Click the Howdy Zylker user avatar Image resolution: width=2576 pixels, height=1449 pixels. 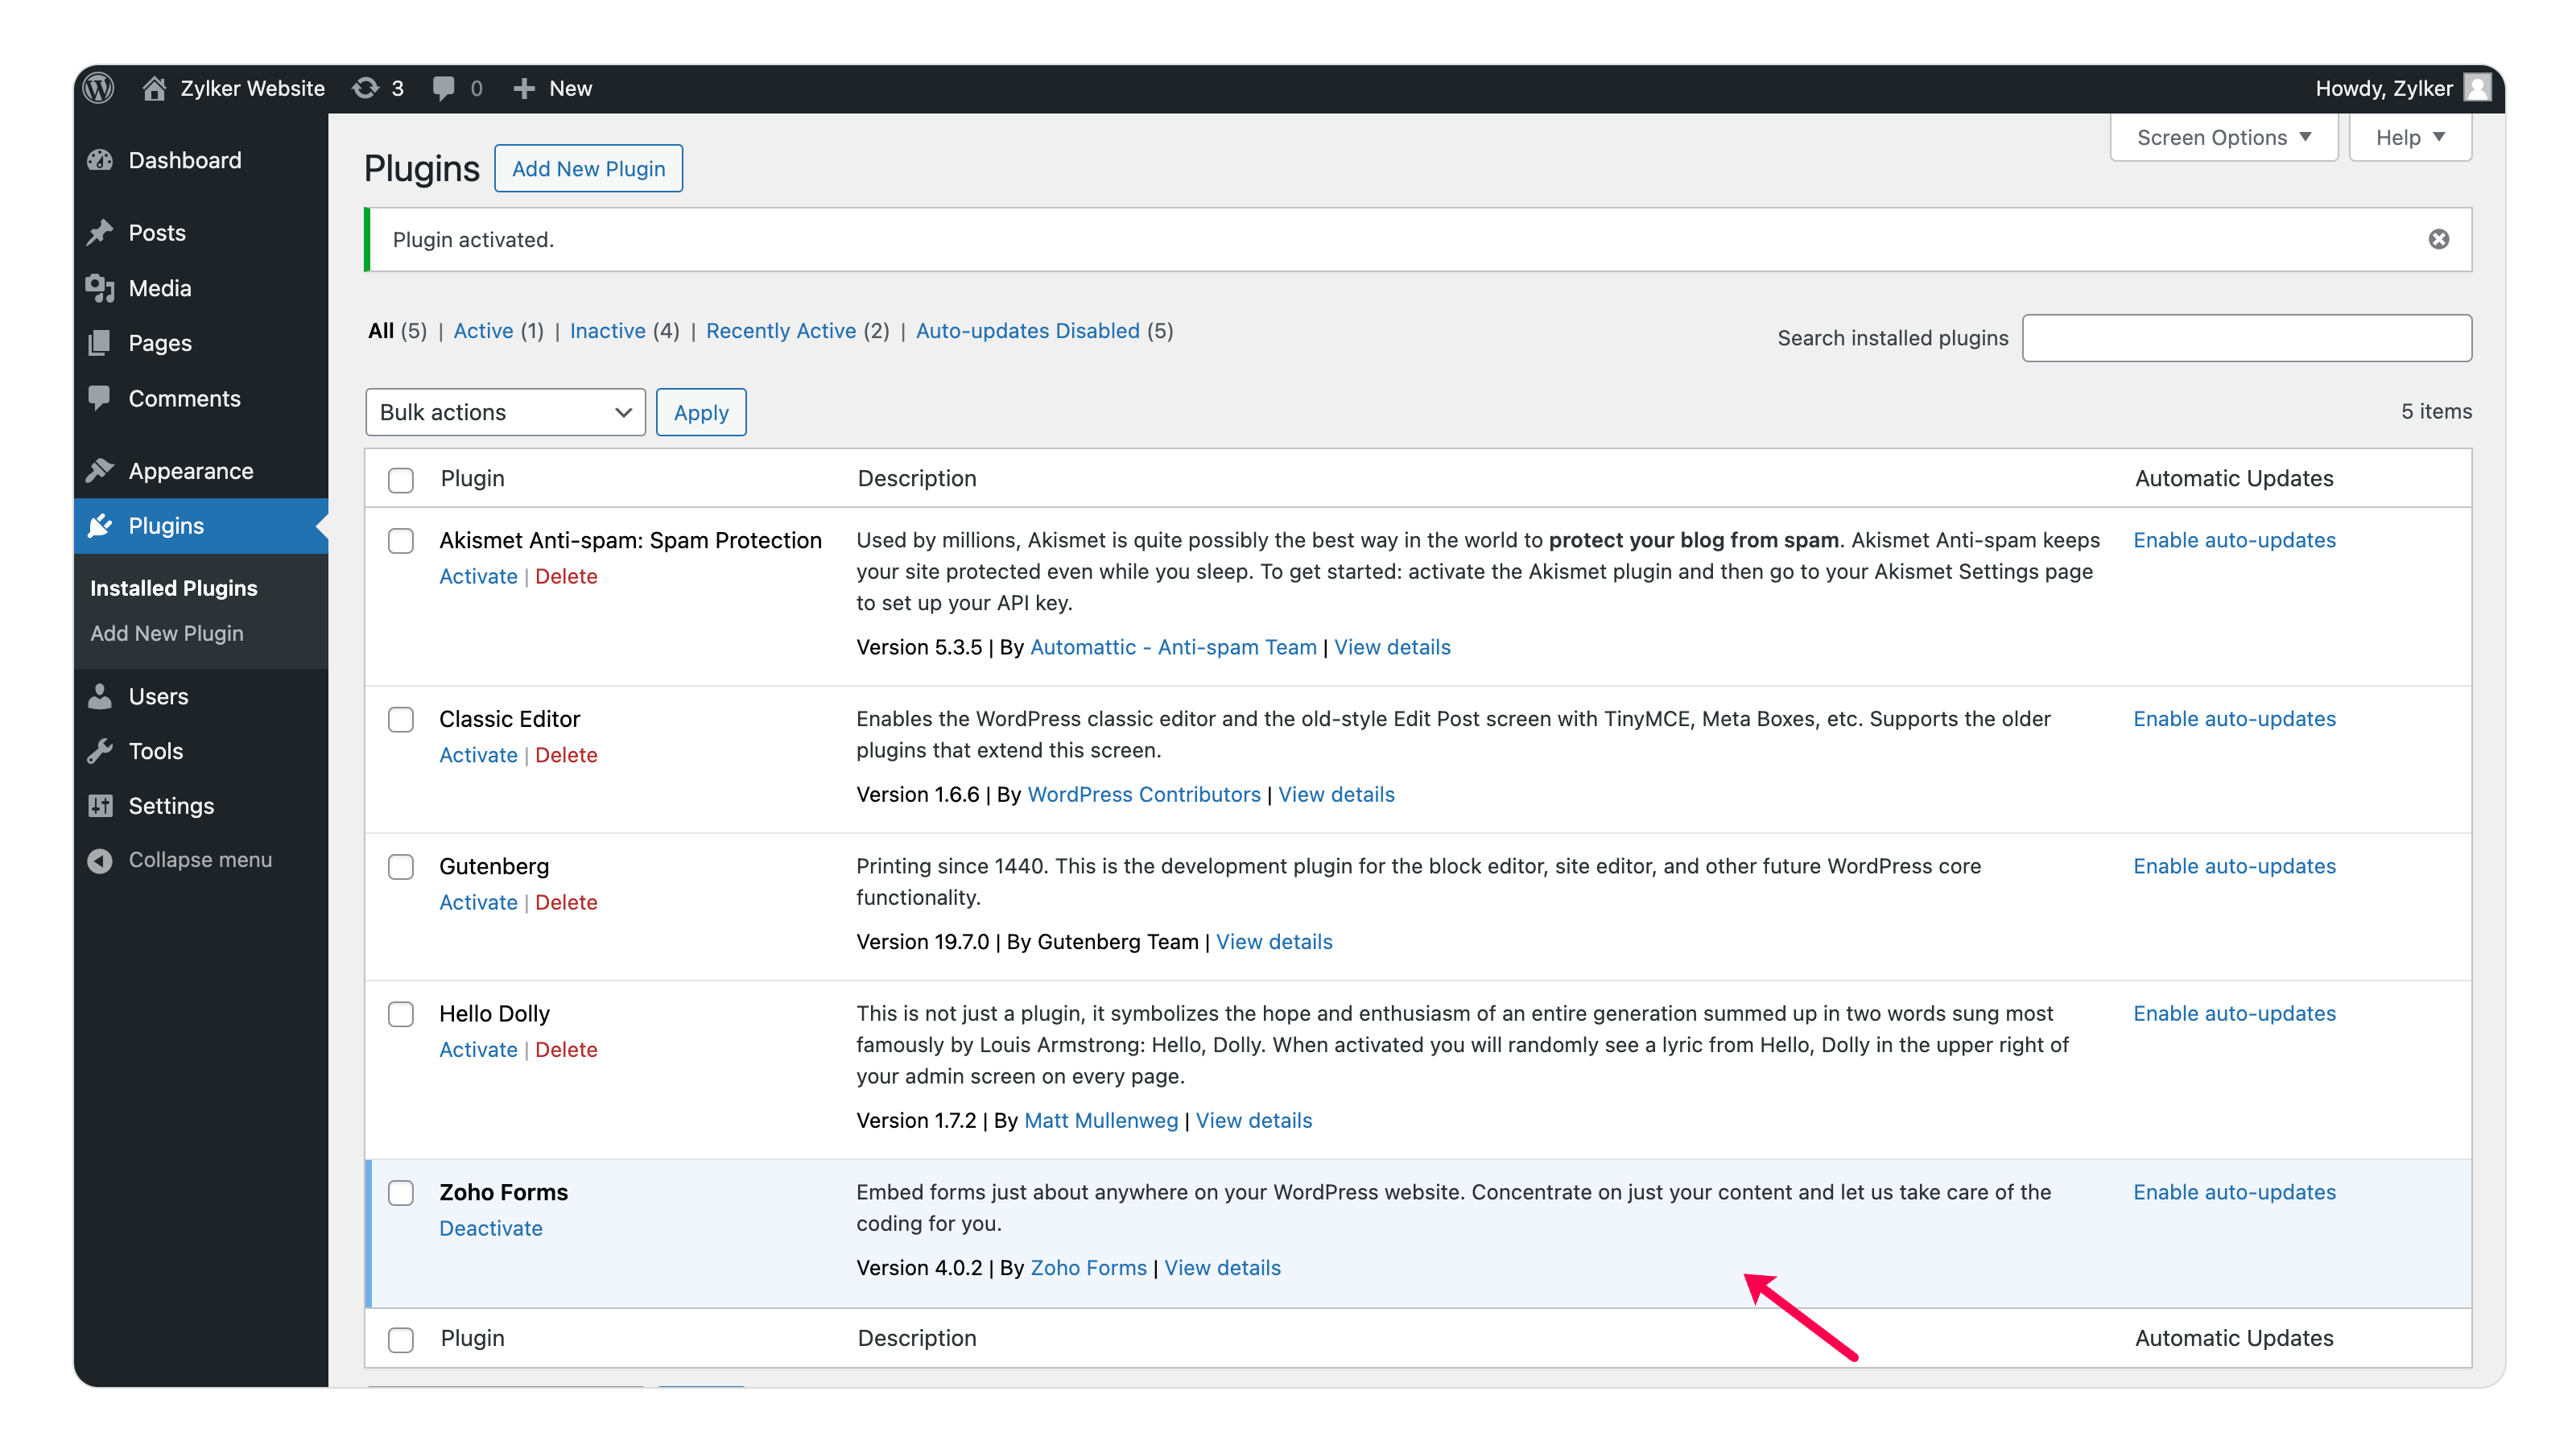click(2476, 88)
